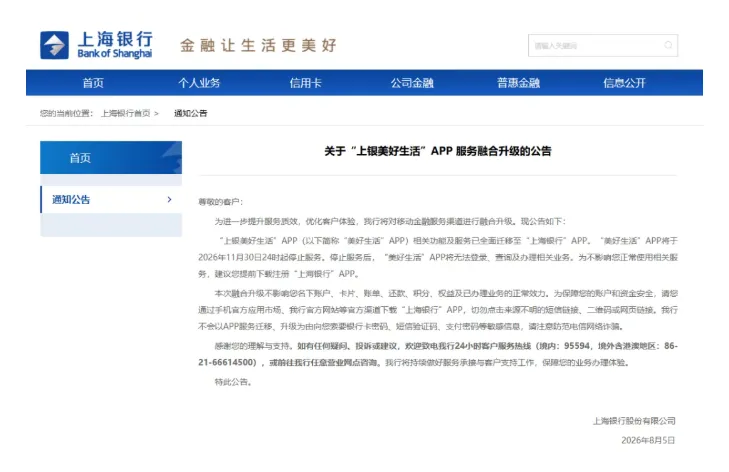Viewport: 729px width, 472px height.
Task: Open the 信息公开 navigation menu item
Action: pos(624,83)
